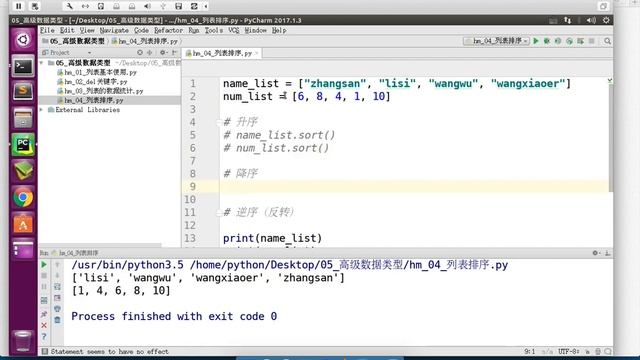The image size is (640, 360).
Task: Run the script with the green toolbar Run button
Action: 536,41
